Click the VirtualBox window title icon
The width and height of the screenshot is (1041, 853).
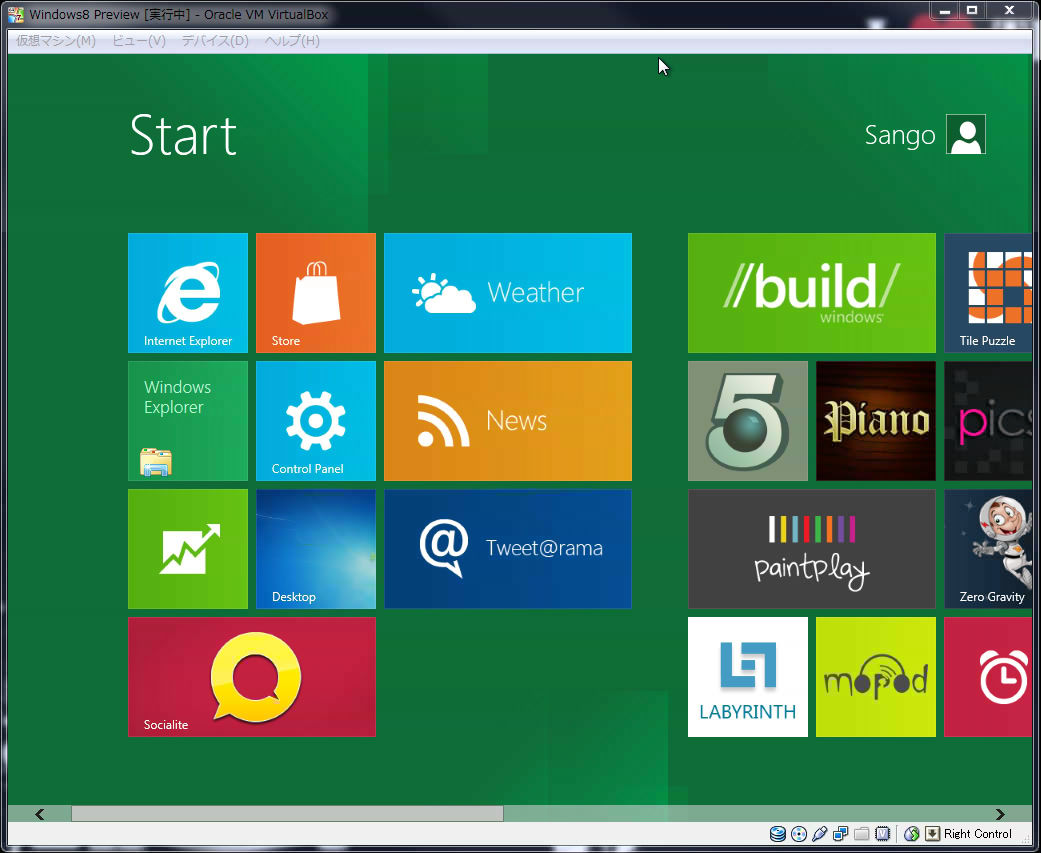[15, 14]
